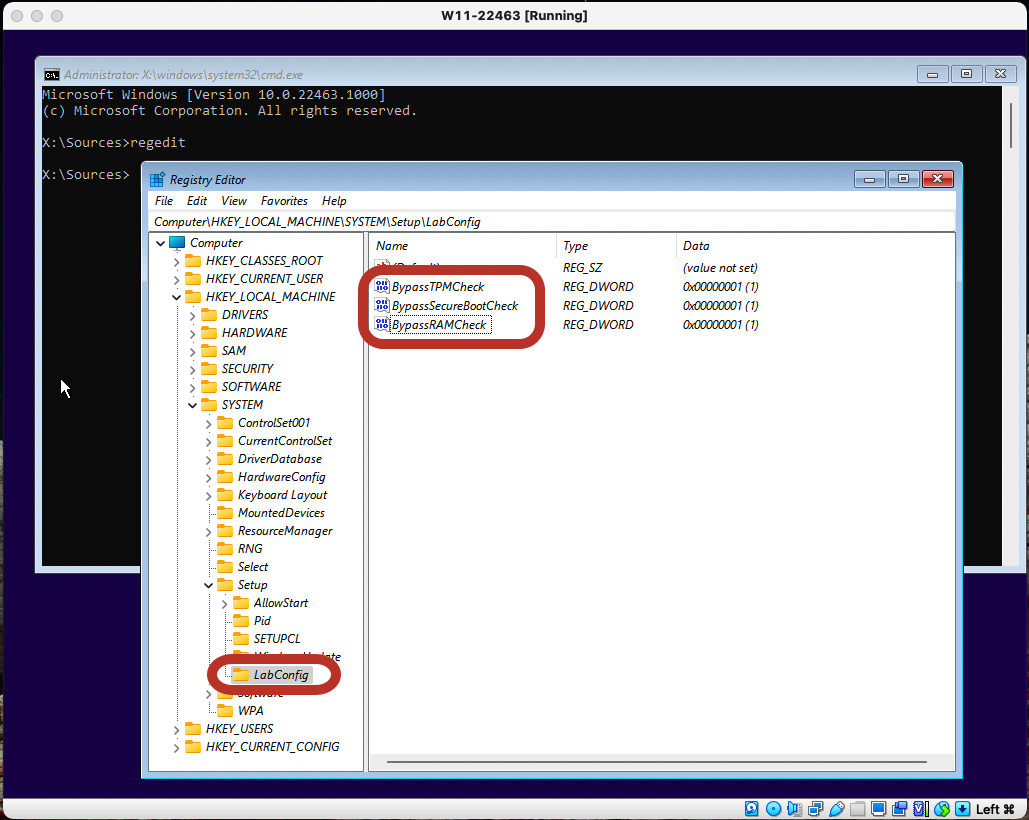Expand HKEY_CURRENT_USER hive
Viewport: 1029px width, 820px height.
click(177, 279)
